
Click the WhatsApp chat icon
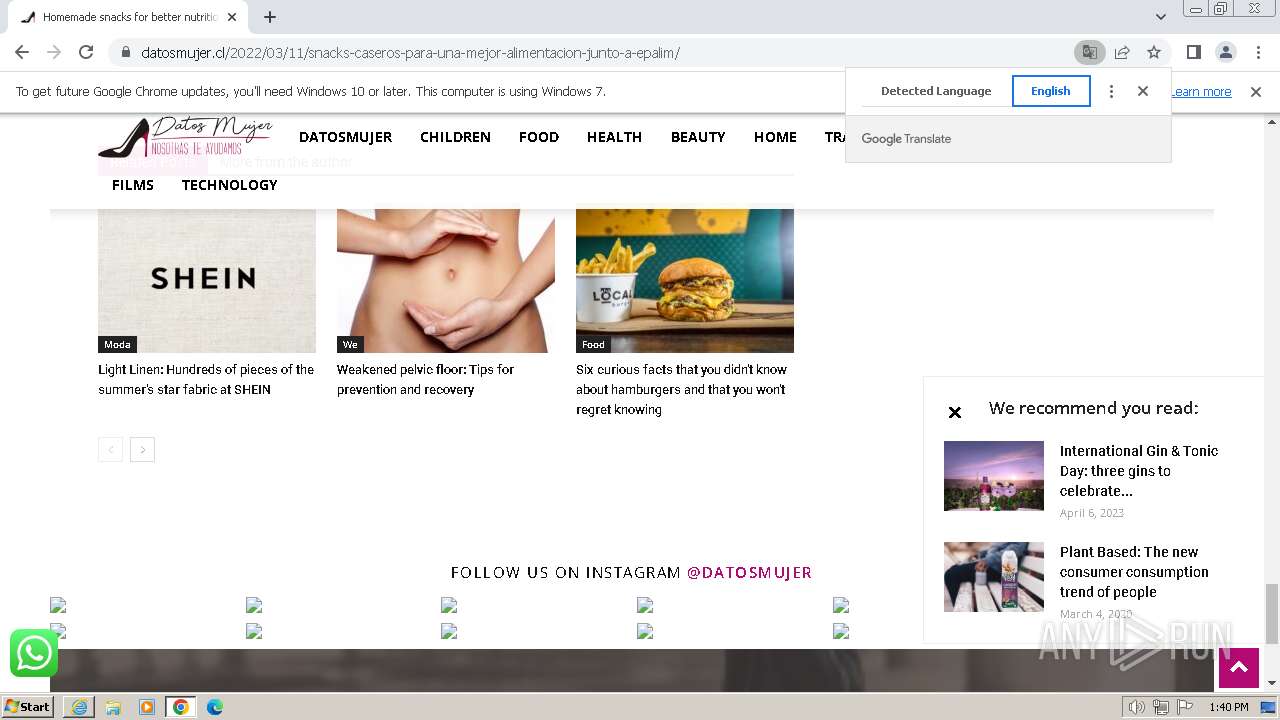(34, 653)
